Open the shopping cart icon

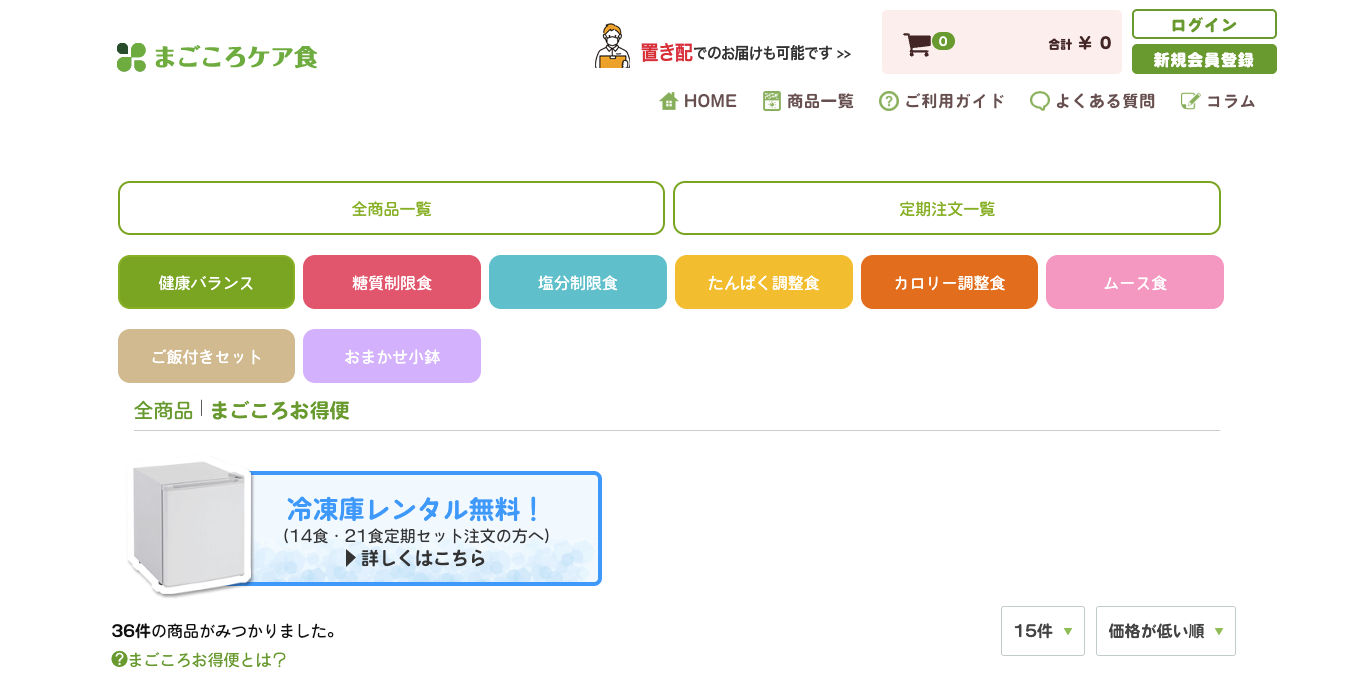[x=919, y=42]
